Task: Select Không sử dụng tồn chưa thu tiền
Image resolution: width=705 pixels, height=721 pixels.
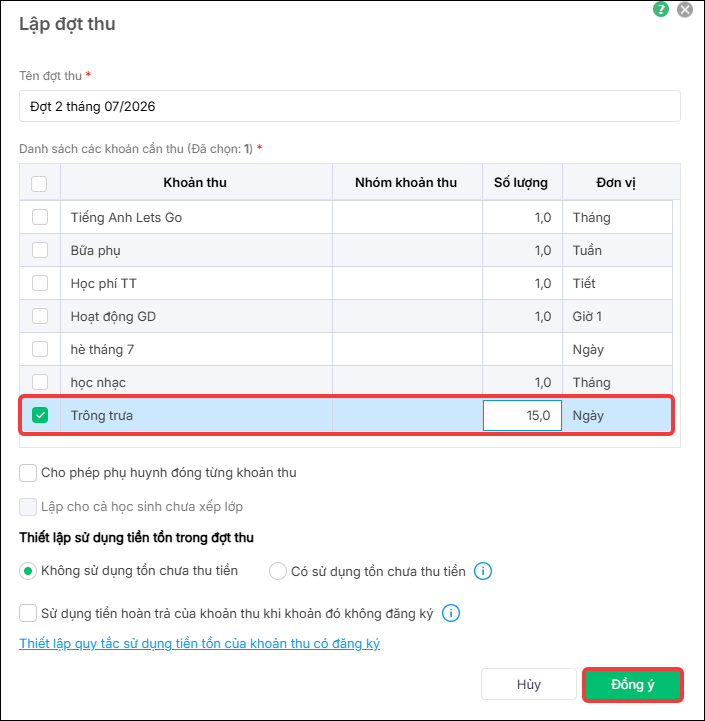Action: point(28,571)
